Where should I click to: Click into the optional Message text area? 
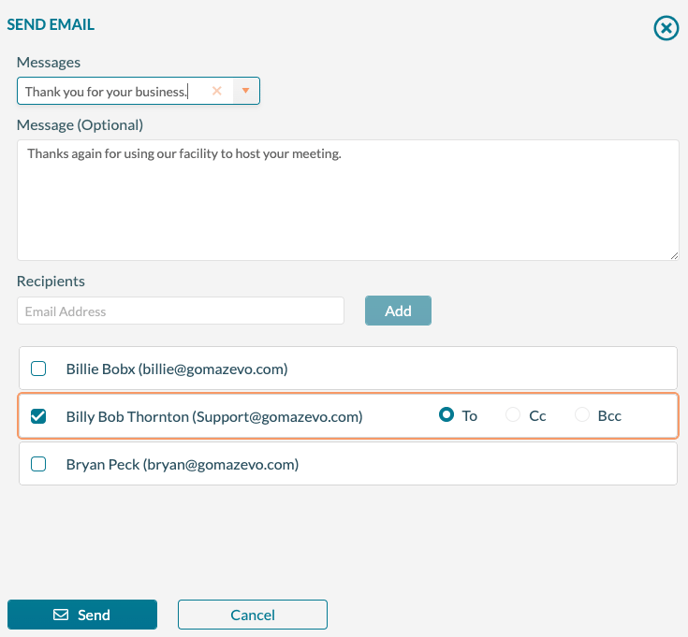(x=348, y=200)
